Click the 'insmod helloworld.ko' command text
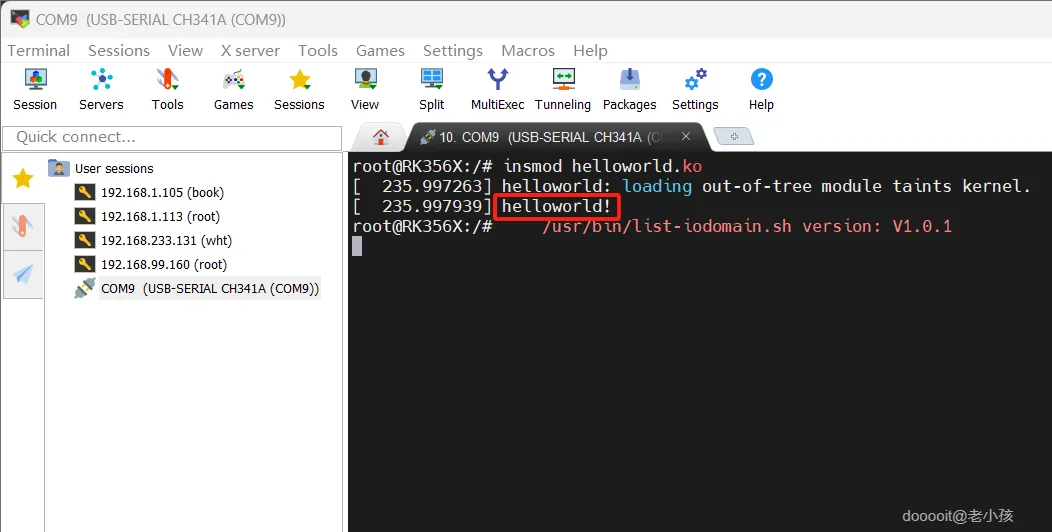 [602, 166]
